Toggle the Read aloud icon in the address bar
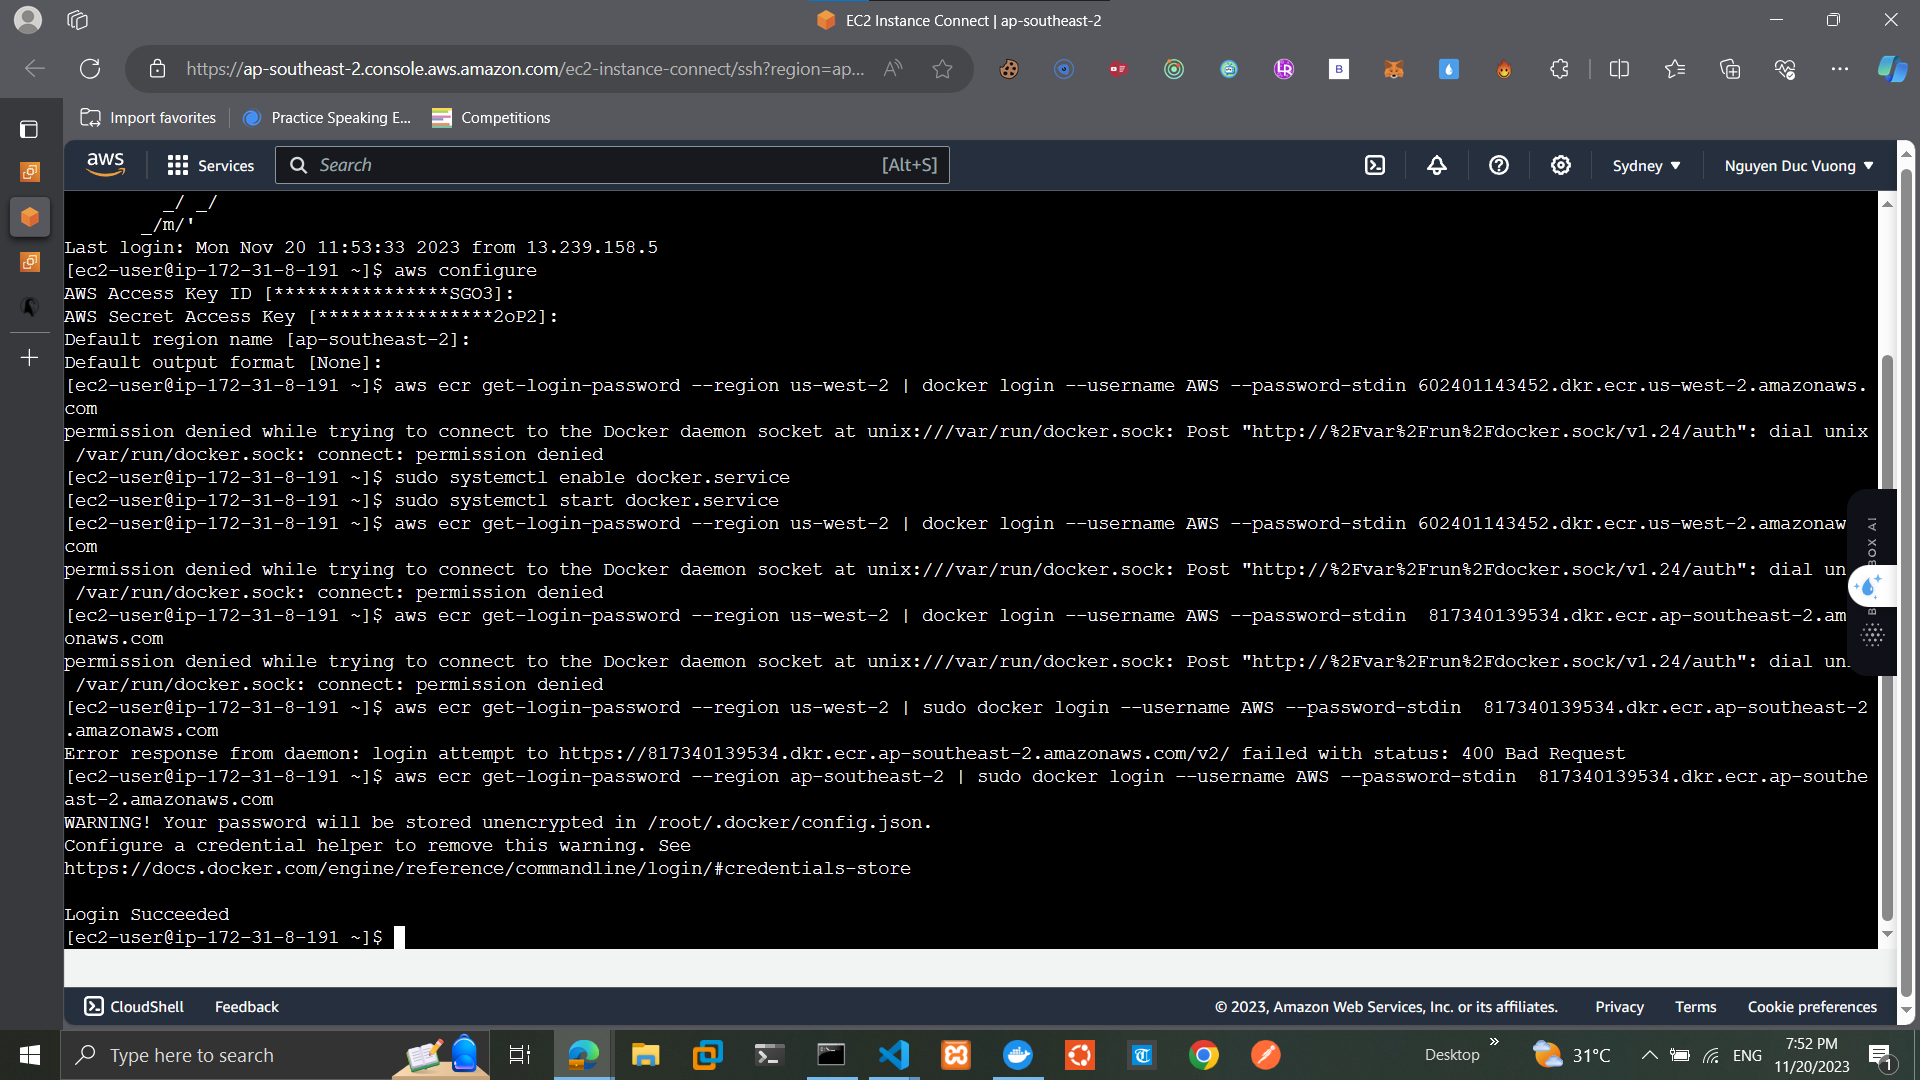The image size is (1920, 1080). [x=893, y=69]
